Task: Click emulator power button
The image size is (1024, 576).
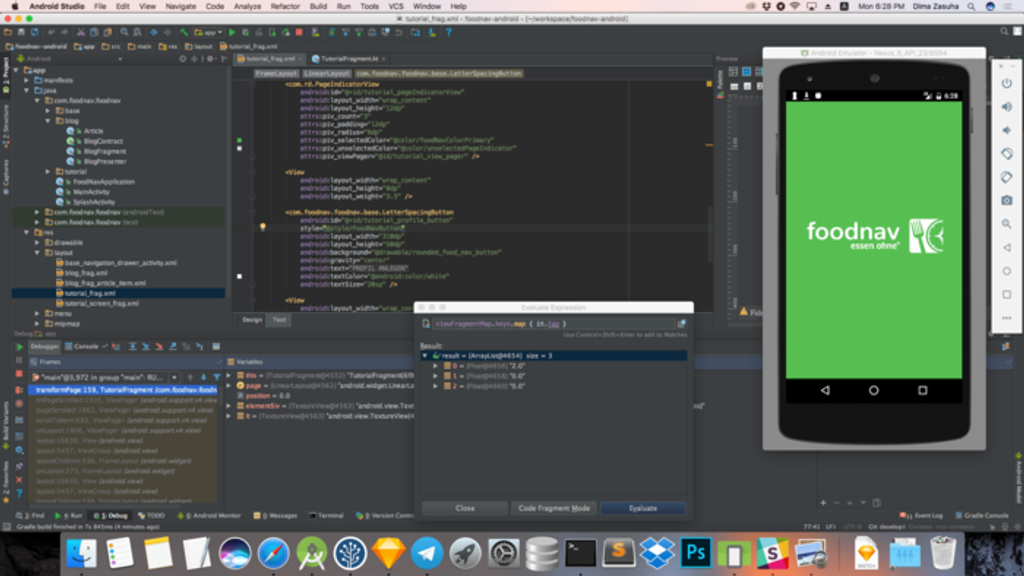Action: point(1006,83)
